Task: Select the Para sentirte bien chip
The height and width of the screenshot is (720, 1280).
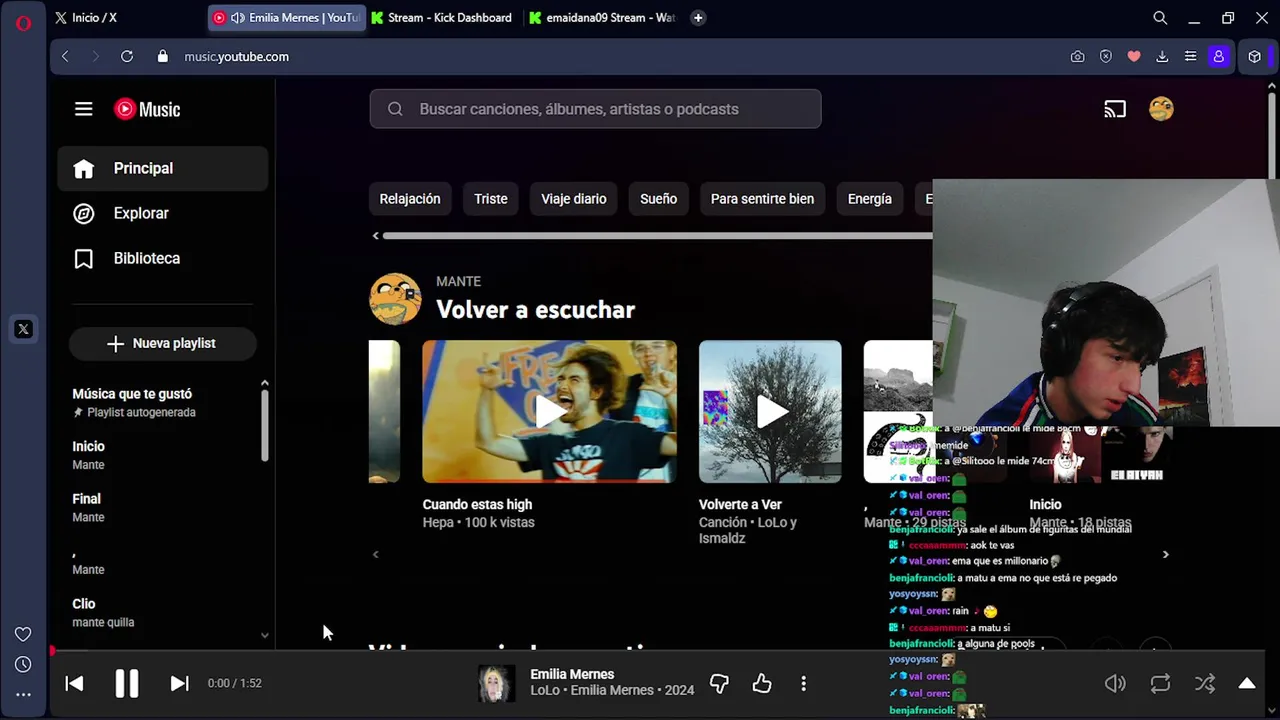Action: click(762, 199)
